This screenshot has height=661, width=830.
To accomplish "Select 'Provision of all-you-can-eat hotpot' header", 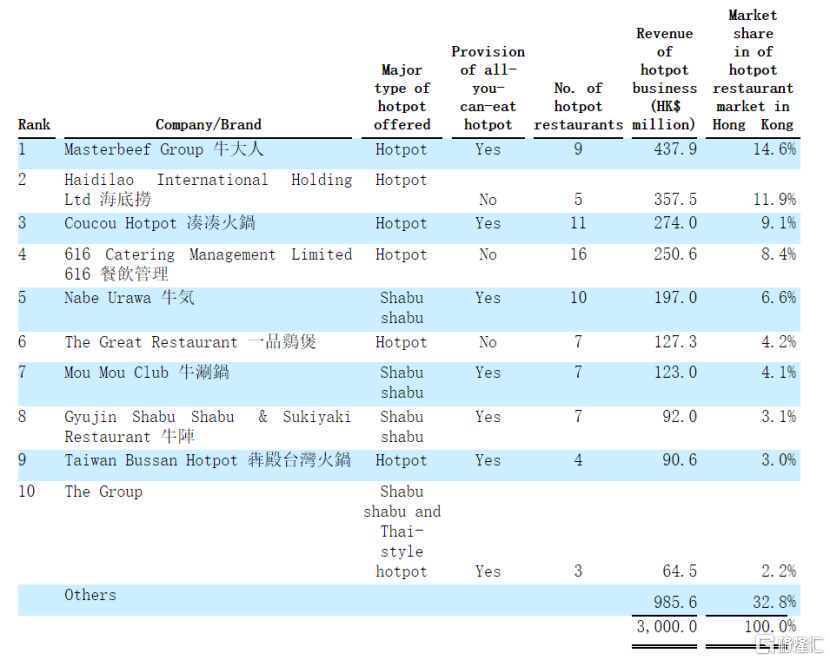I will 488,88.
